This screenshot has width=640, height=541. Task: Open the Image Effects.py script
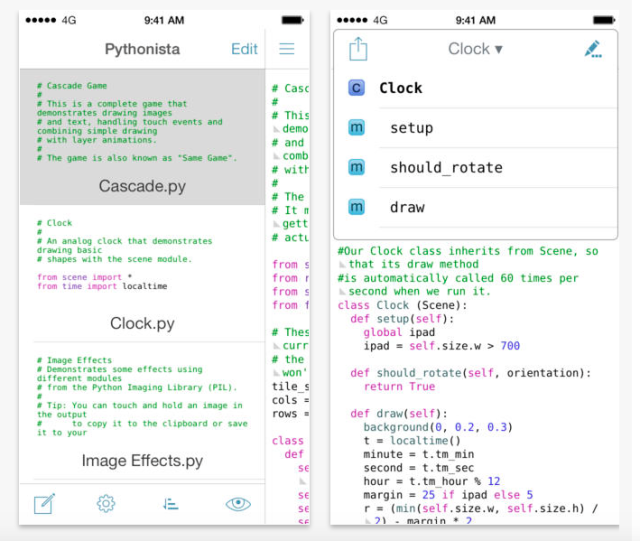(142, 411)
